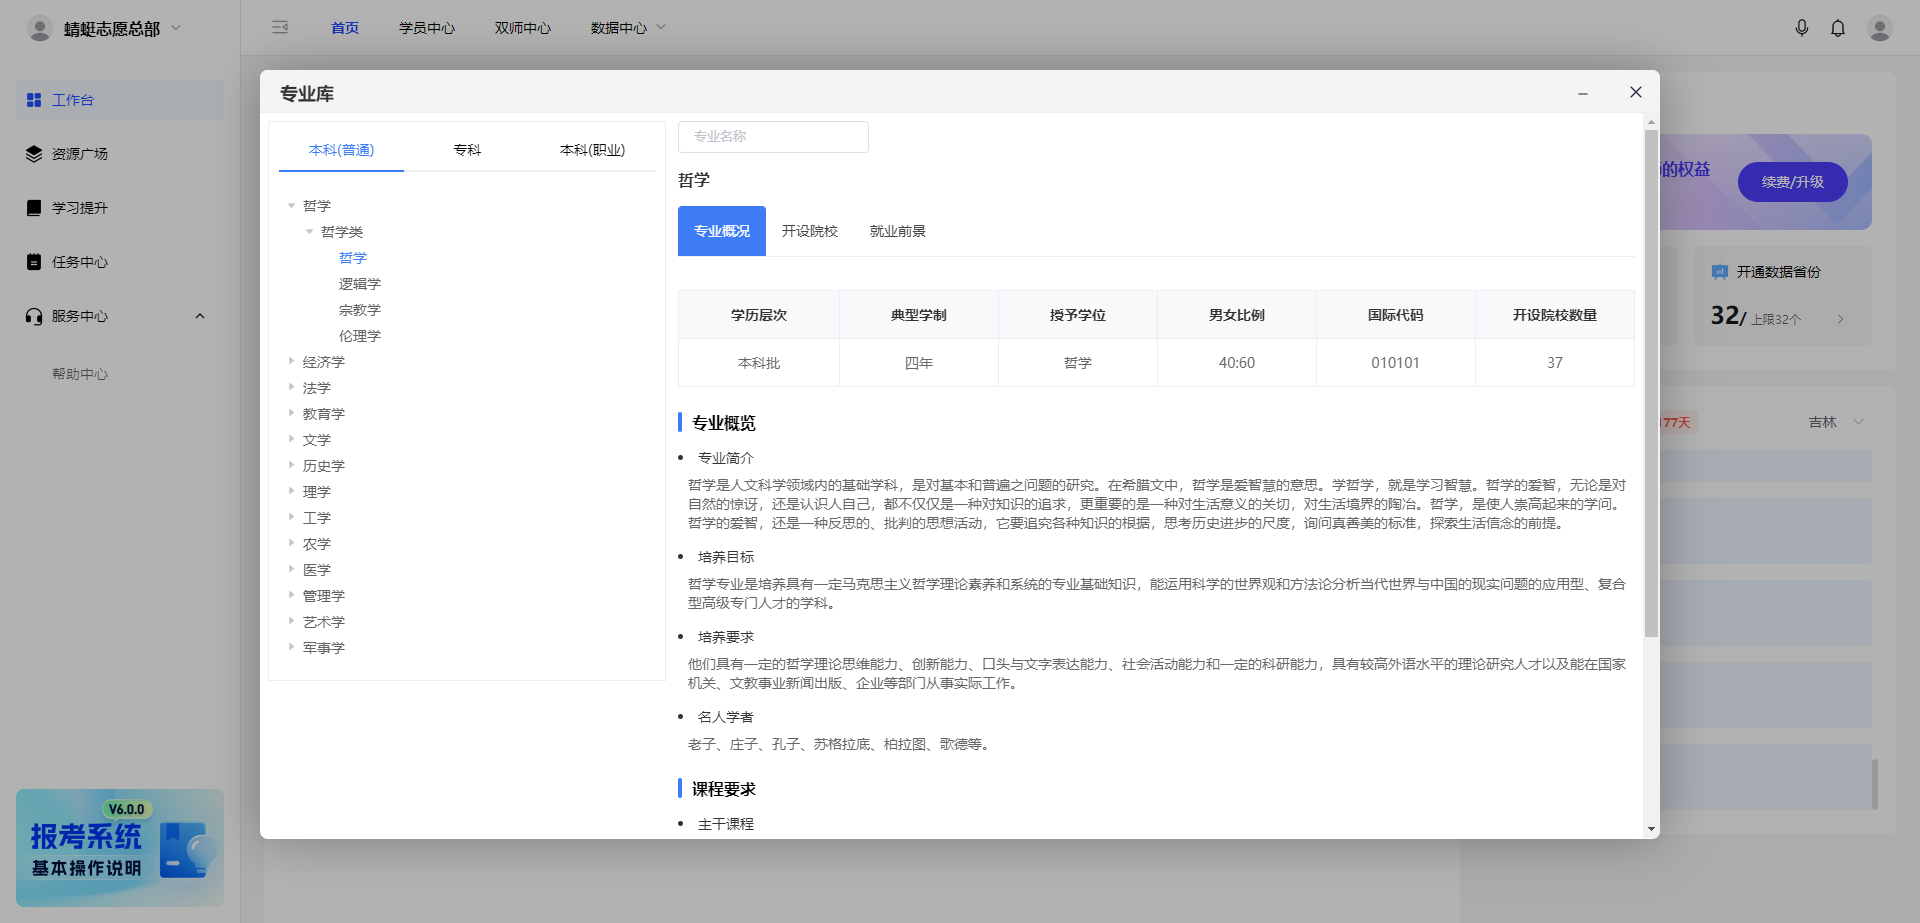This screenshot has width=1920, height=923.
Task: Open the 吉林 province dropdown
Action: (x=1835, y=421)
